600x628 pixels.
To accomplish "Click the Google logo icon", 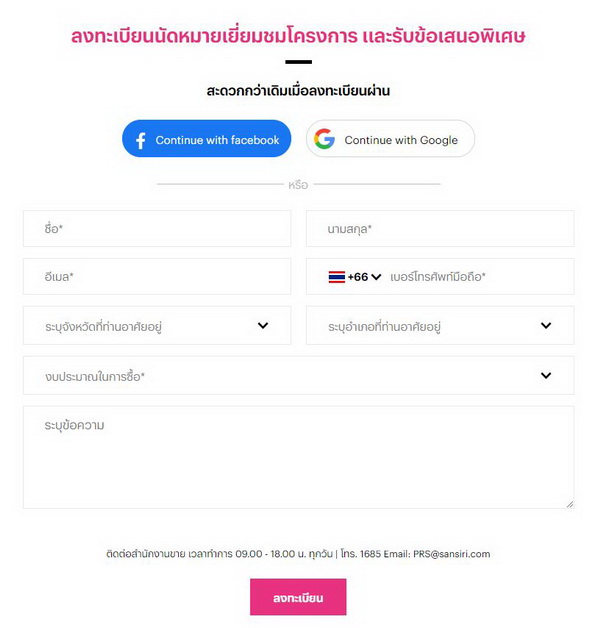I will coord(324,140).
